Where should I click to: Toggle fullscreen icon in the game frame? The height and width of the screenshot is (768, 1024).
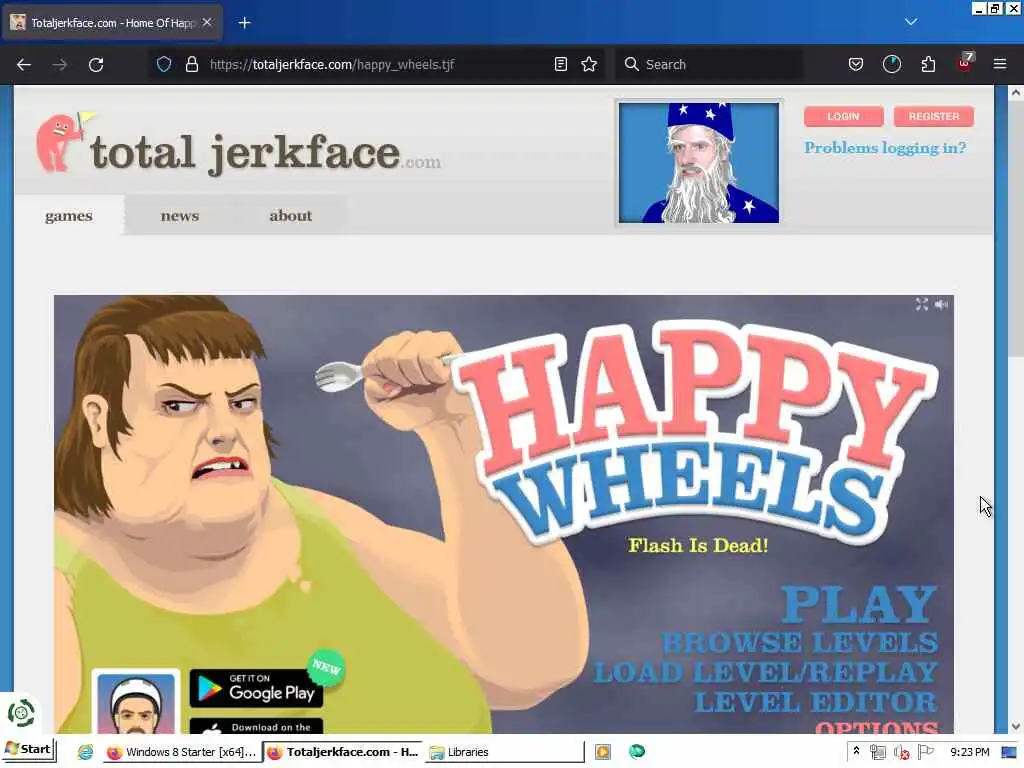point(921,304)
